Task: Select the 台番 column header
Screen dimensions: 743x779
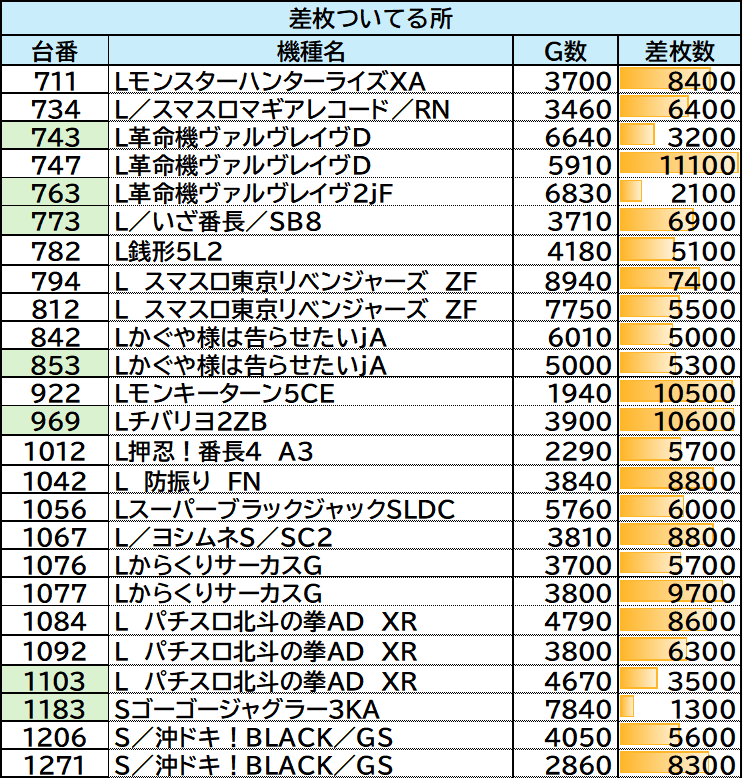Action: [55, 51]
